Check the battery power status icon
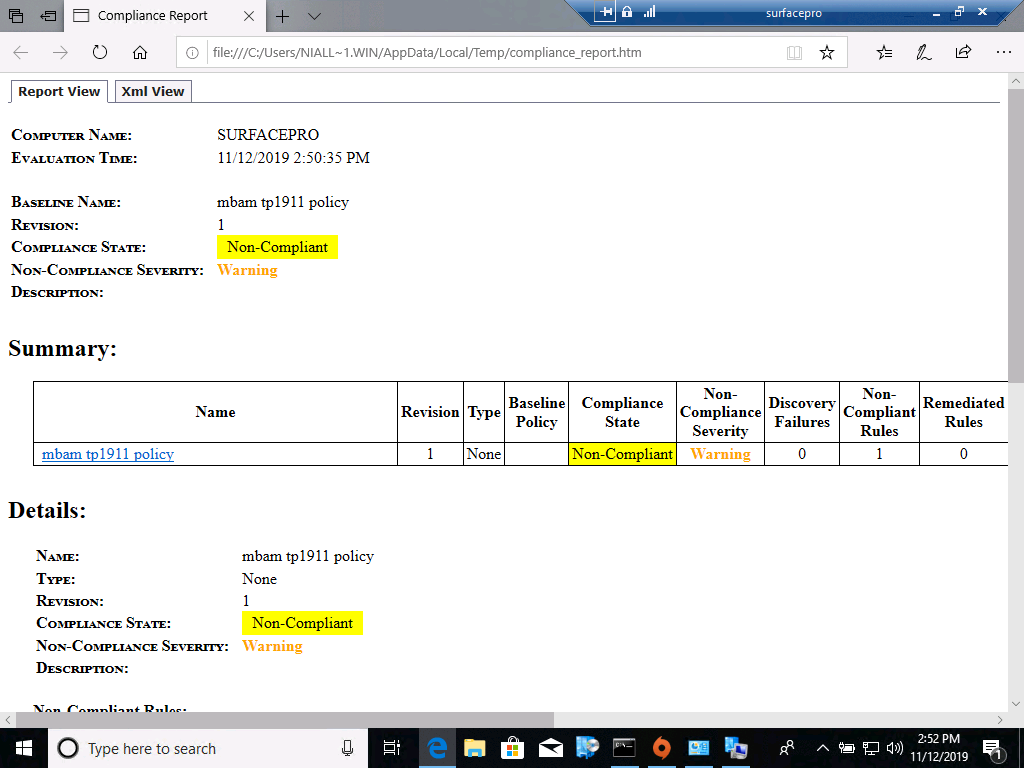 [847, 748]
